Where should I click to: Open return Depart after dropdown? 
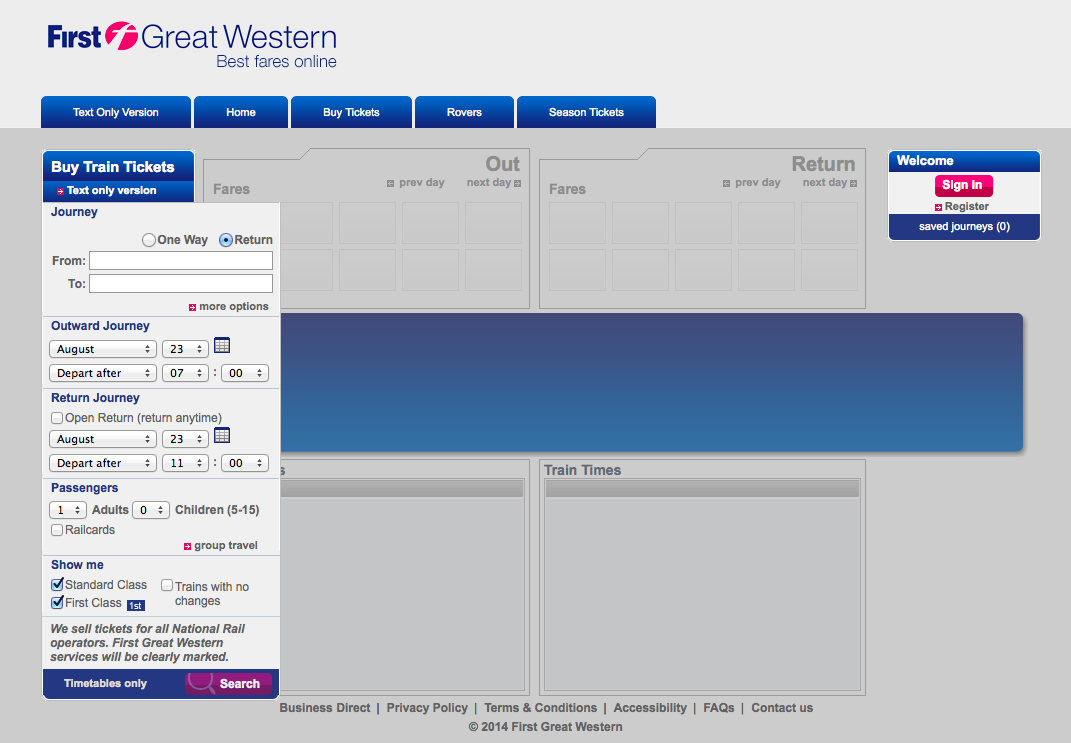tap(103, 463)
